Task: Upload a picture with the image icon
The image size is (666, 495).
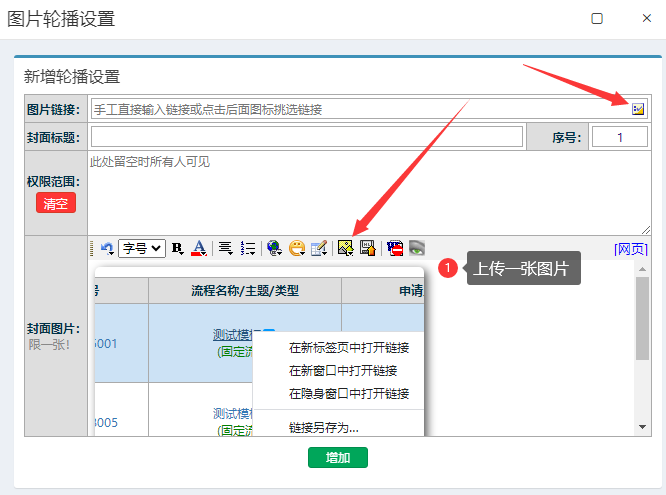Action: [345, 248]
